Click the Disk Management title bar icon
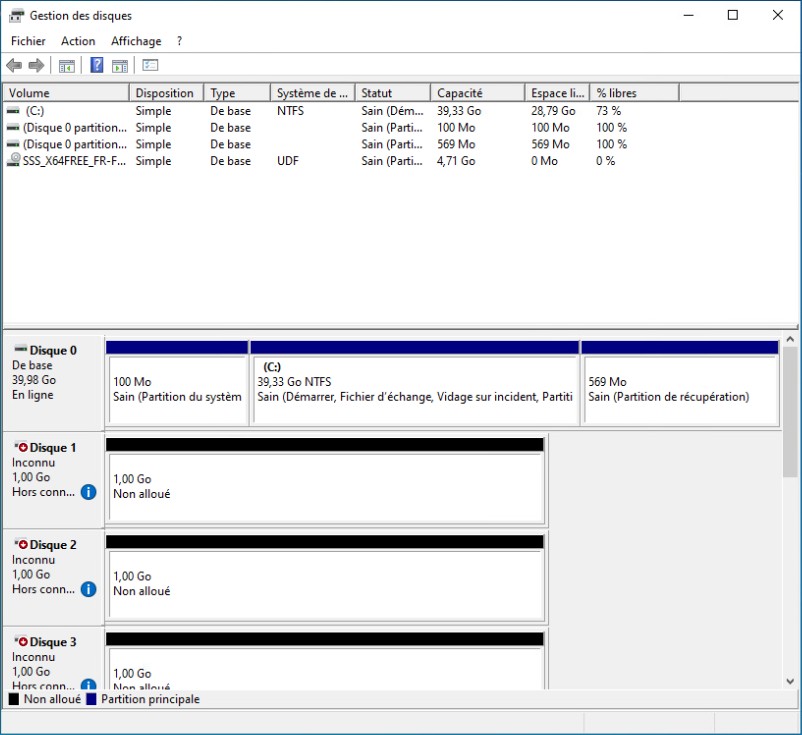Image resolution: width=802 pixels, height=735 pixels. [x=16, y=16]
